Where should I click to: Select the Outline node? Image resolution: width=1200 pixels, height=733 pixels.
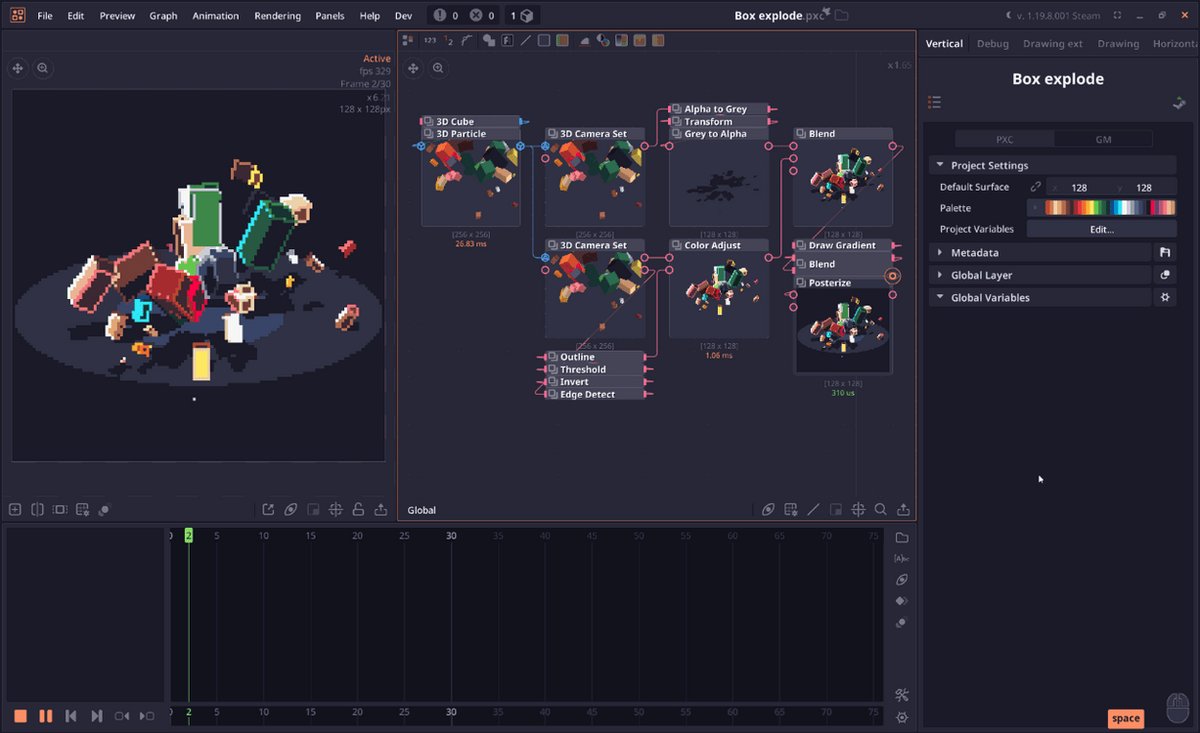[x=596, y=357]
